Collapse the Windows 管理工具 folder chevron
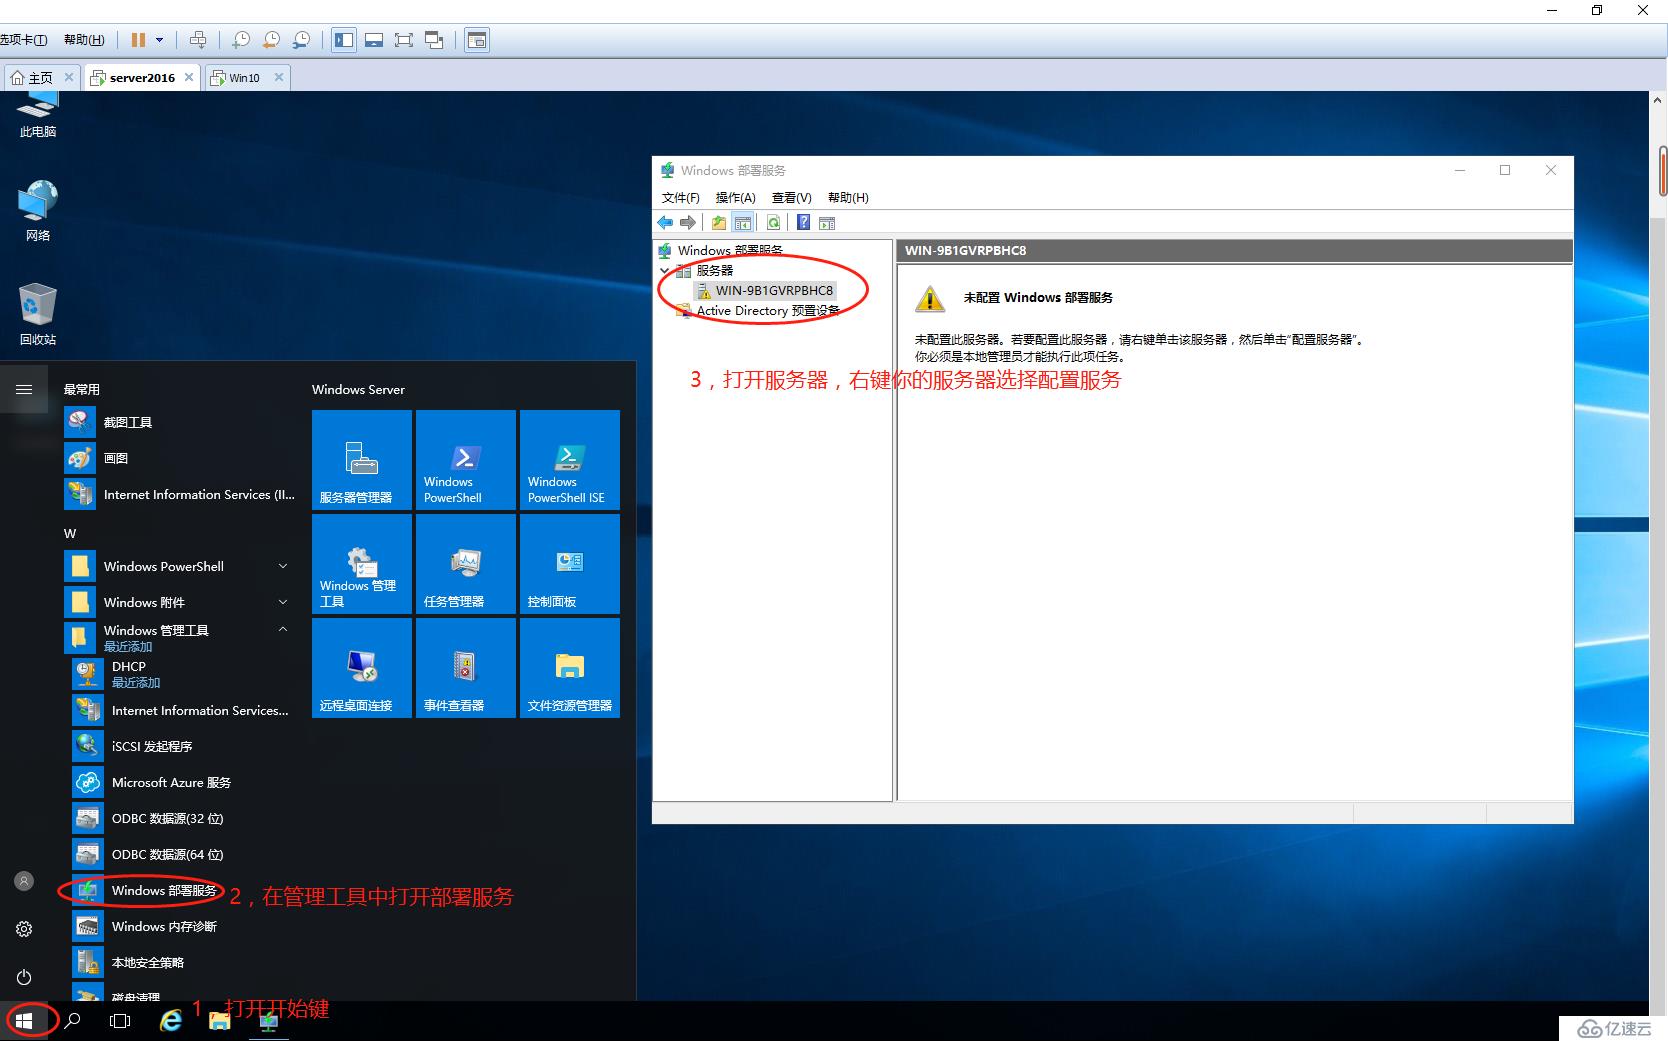Viewport: 1668px width, 1041px height. 283,630
